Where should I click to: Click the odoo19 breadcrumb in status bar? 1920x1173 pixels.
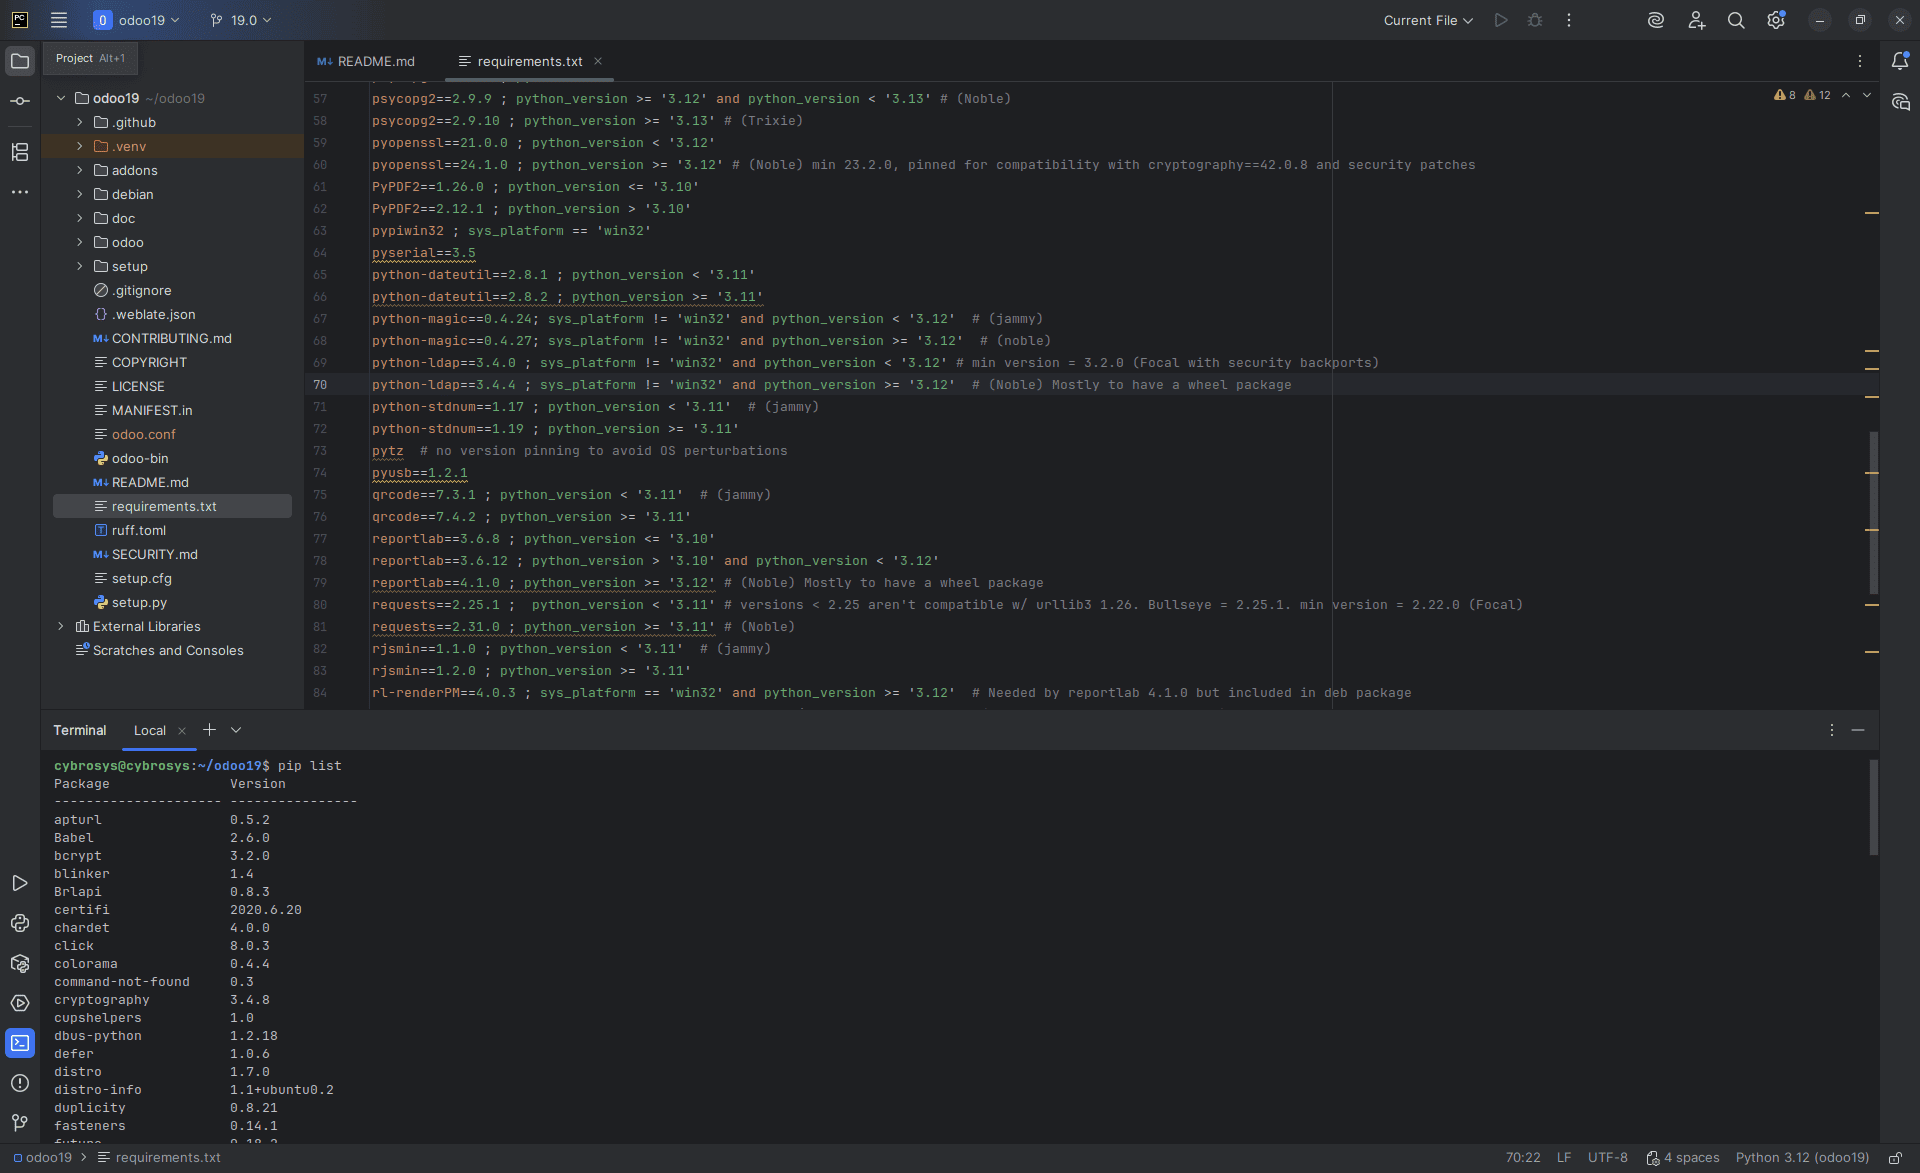pyautogui.click(x=43, y=1158)
